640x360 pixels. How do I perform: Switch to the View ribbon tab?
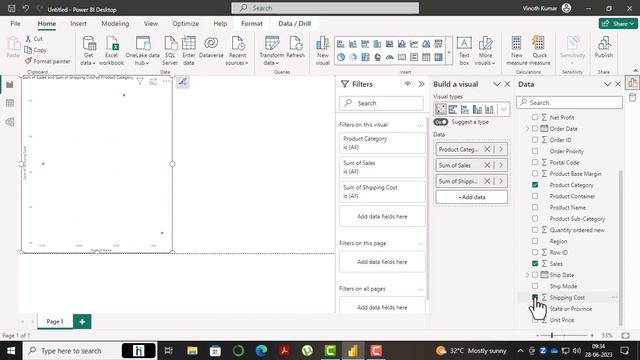tap(151, 24)
